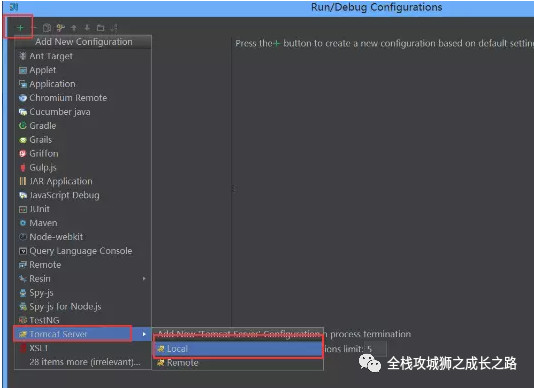Choose Cucumber java configuration

point(83,112)
